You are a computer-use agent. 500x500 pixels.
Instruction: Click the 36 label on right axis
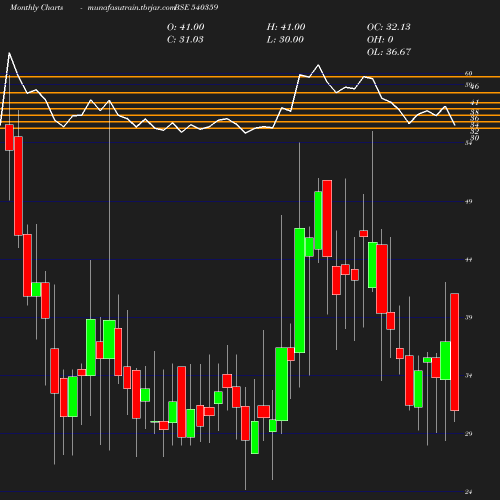point(475,118)
